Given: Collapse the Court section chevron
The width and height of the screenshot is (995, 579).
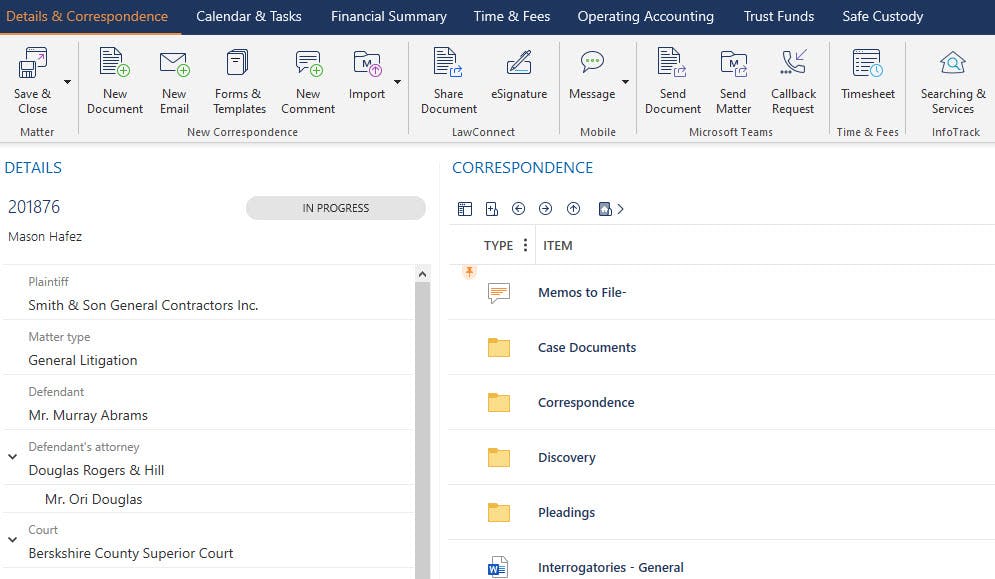Looking at the screenshot, I should click(x=13, y=540).
